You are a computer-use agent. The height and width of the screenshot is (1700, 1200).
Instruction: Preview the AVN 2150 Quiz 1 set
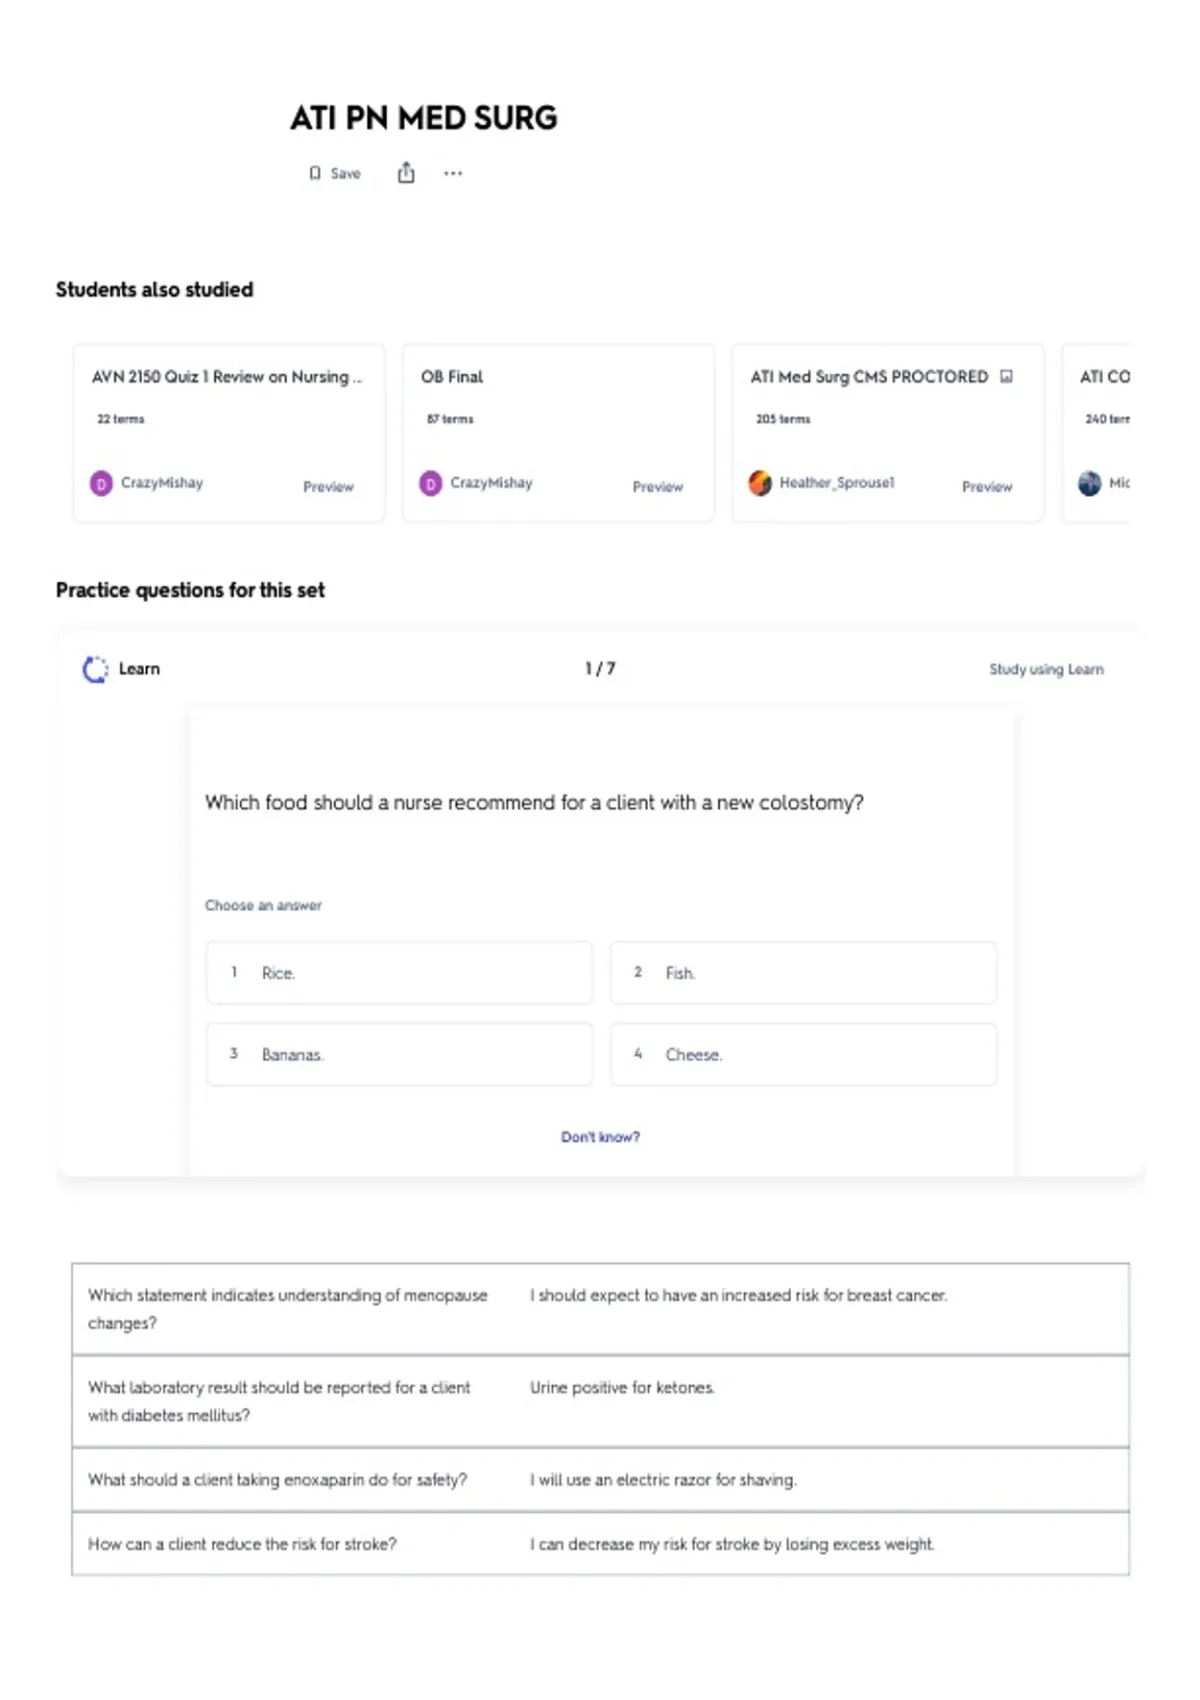click(x=328, y=487)
